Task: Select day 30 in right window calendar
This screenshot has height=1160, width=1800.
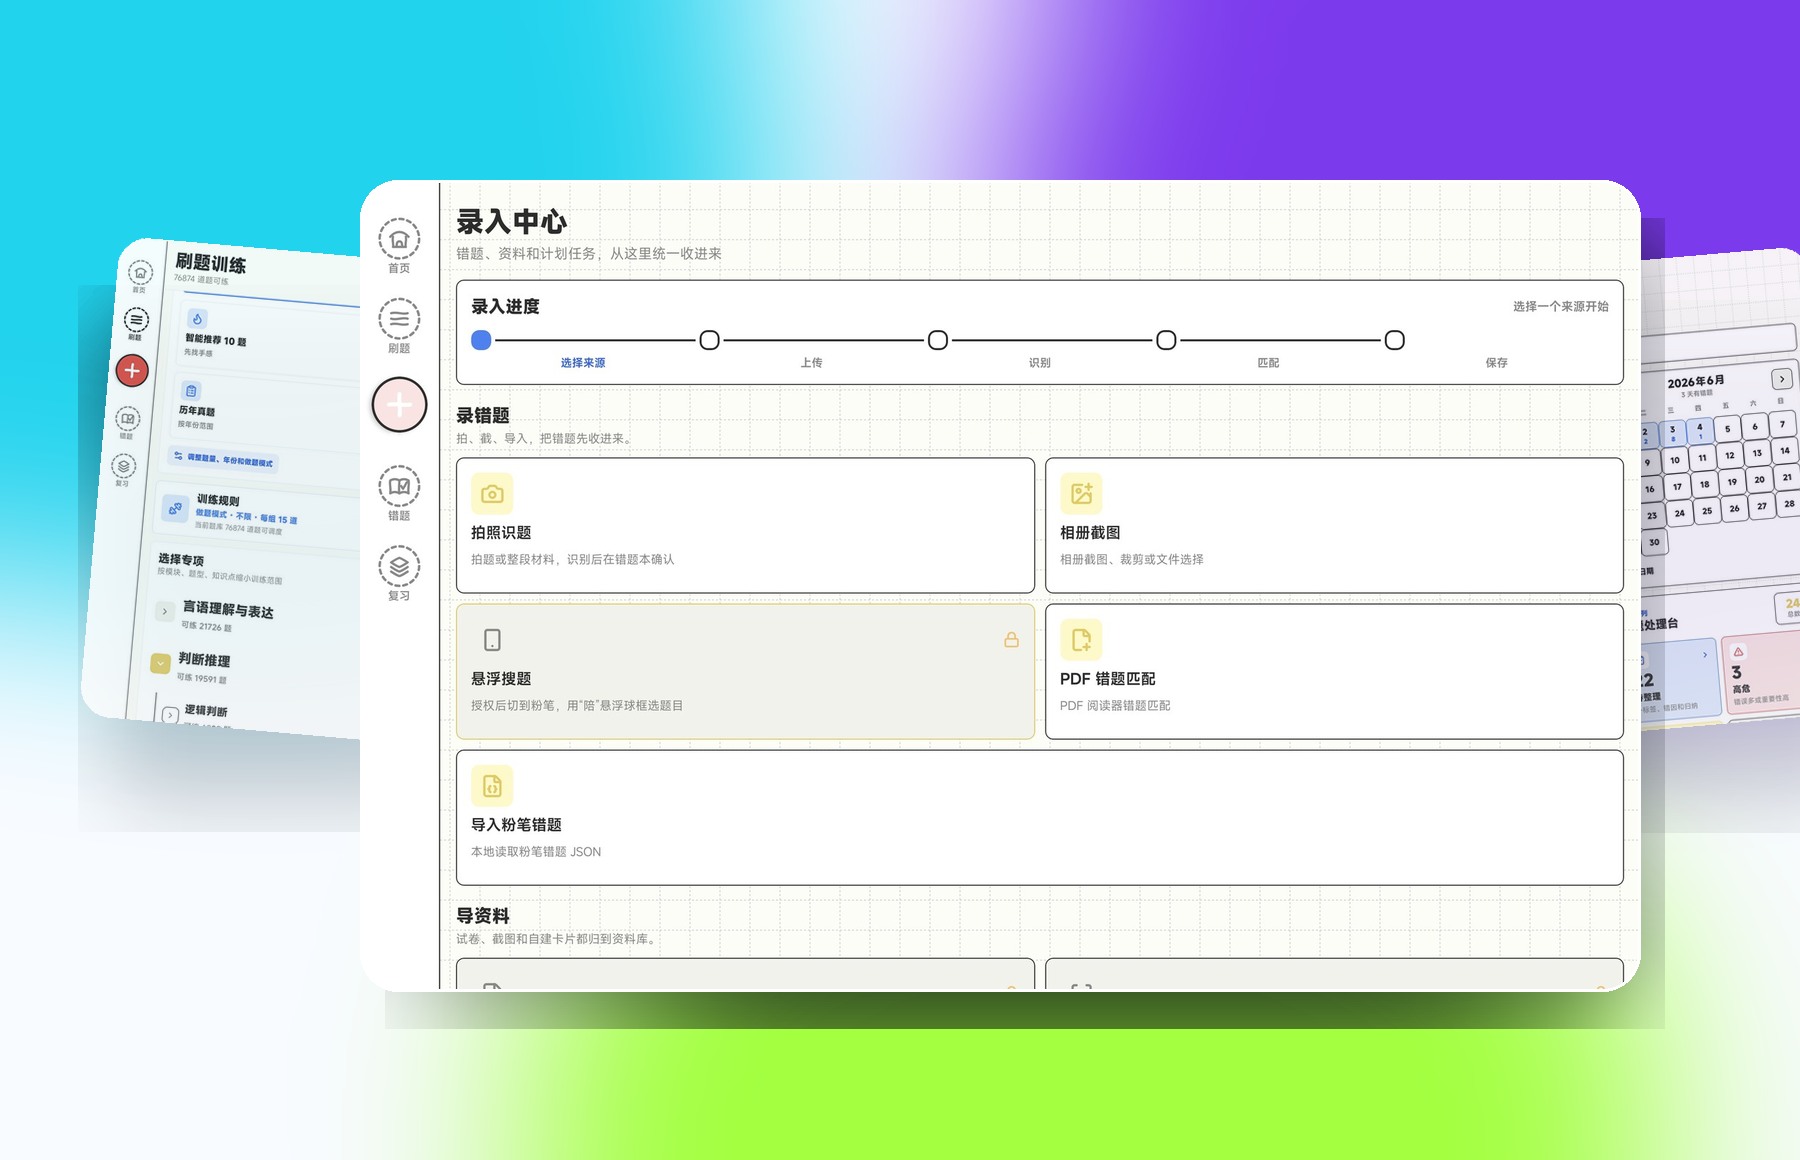Action: [1654, 542]
